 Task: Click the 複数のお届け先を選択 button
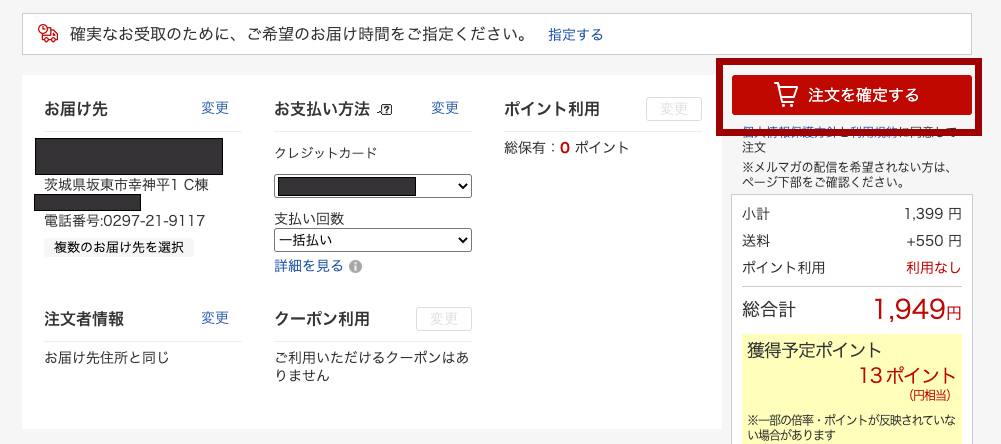[x=119, y=247]
